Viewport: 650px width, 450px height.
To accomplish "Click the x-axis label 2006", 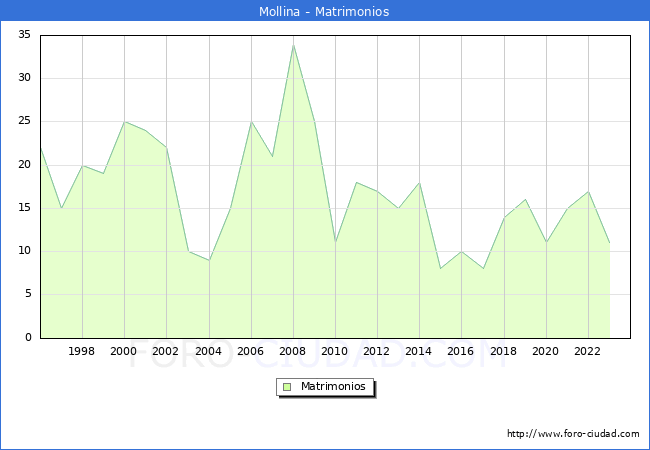I will [x=250, y=351].
